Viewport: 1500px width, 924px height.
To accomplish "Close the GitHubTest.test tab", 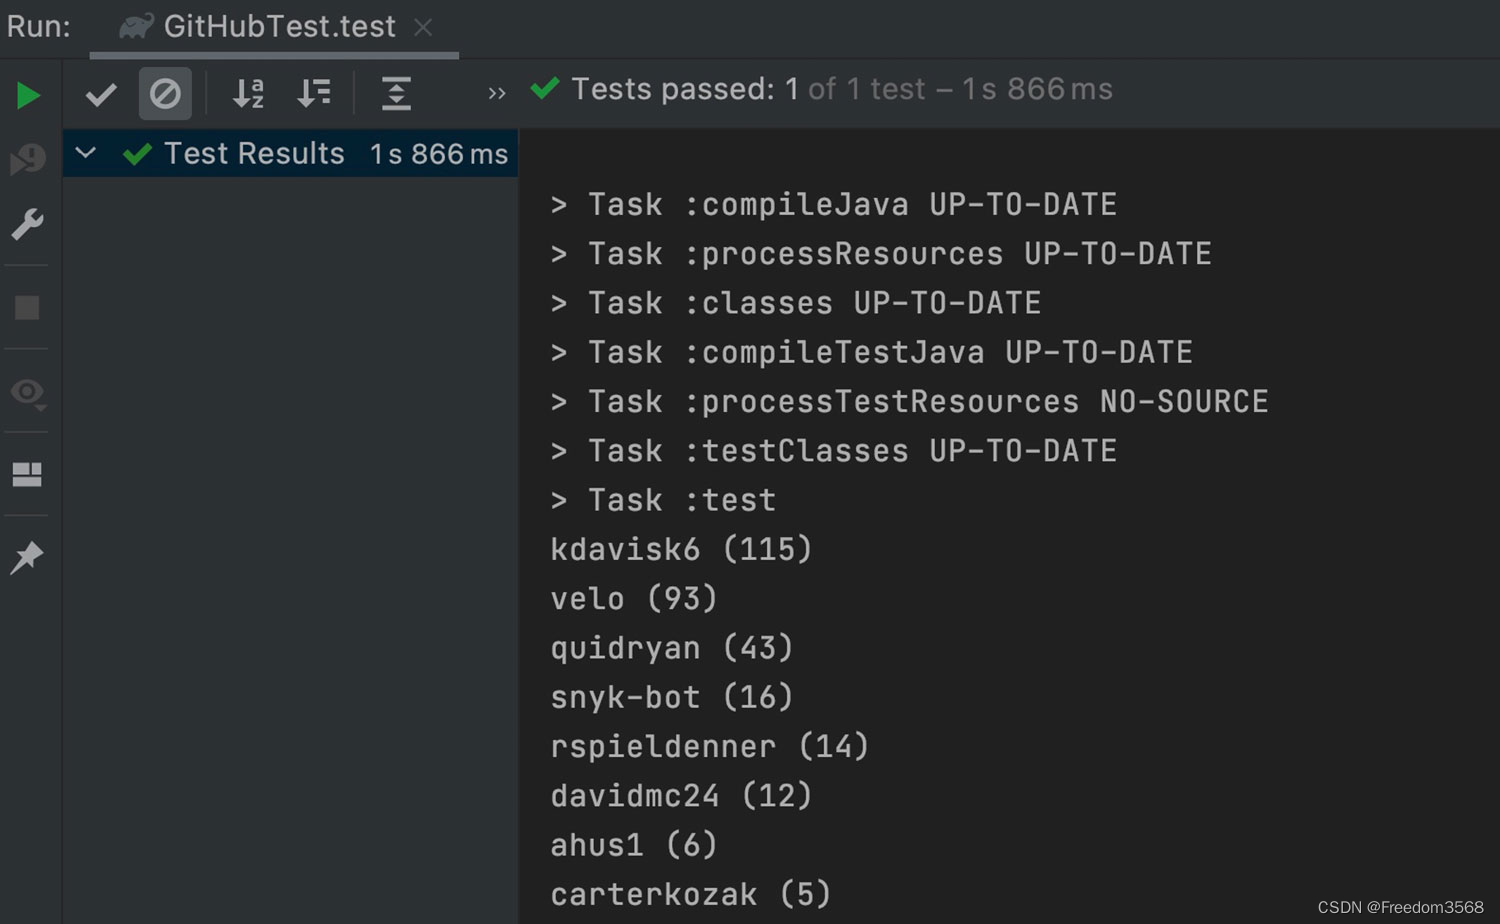I will (424, 28).
